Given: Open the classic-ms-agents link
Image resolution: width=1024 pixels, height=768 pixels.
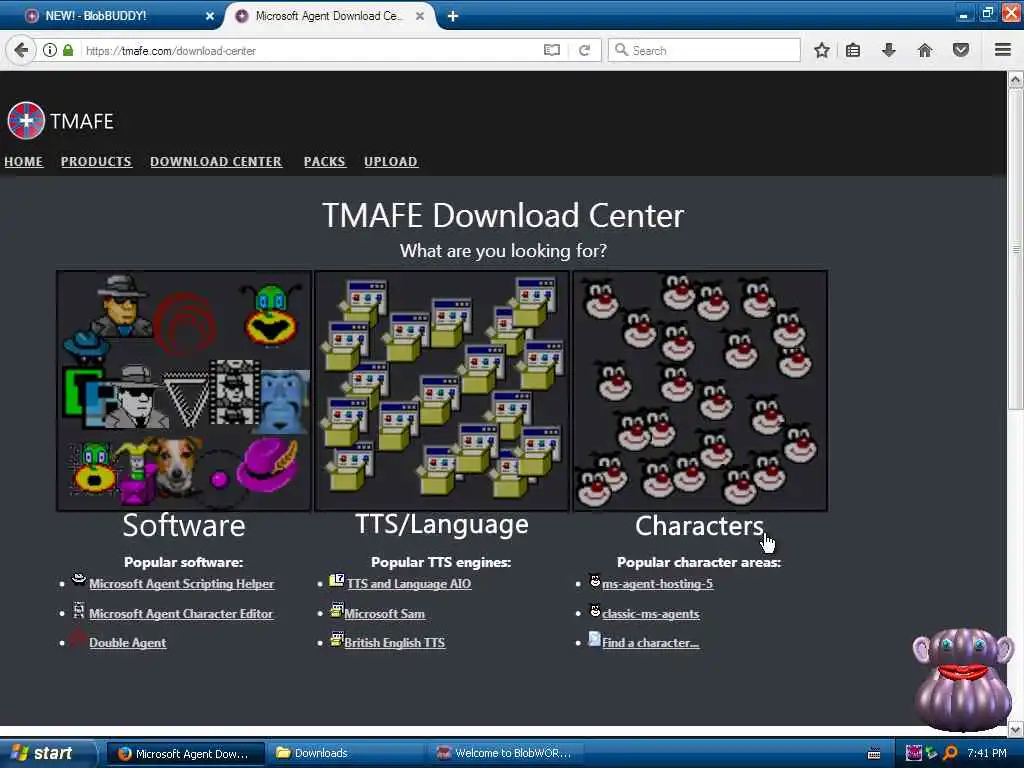Looking at the screenshot, I should [650, 614].
